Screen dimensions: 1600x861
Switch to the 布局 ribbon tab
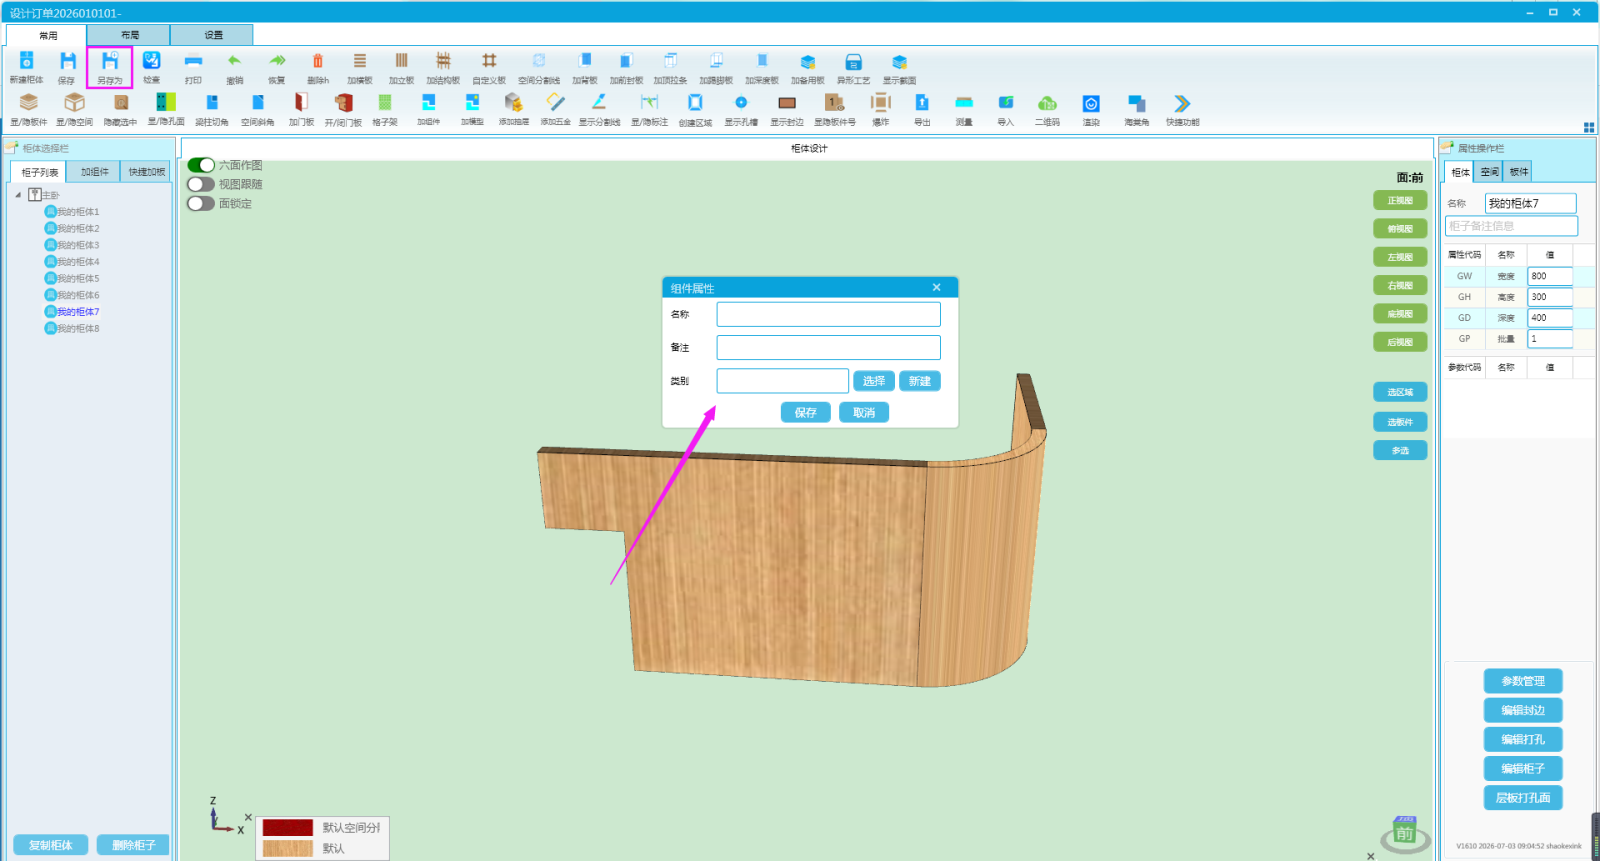130,35
